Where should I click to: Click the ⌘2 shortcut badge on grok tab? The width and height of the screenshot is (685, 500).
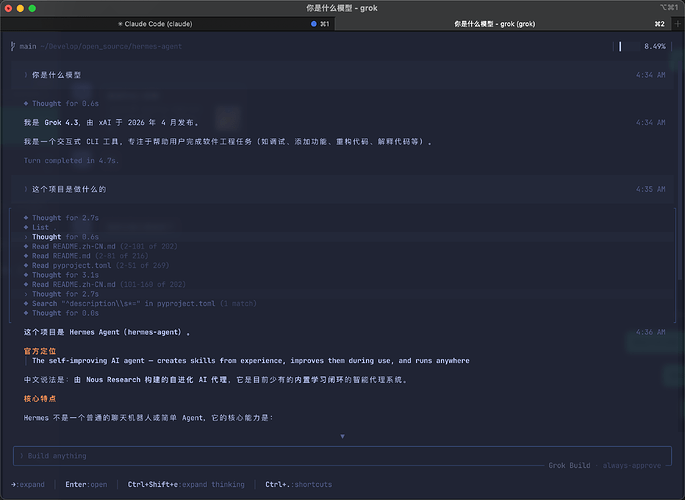point(660,24)
